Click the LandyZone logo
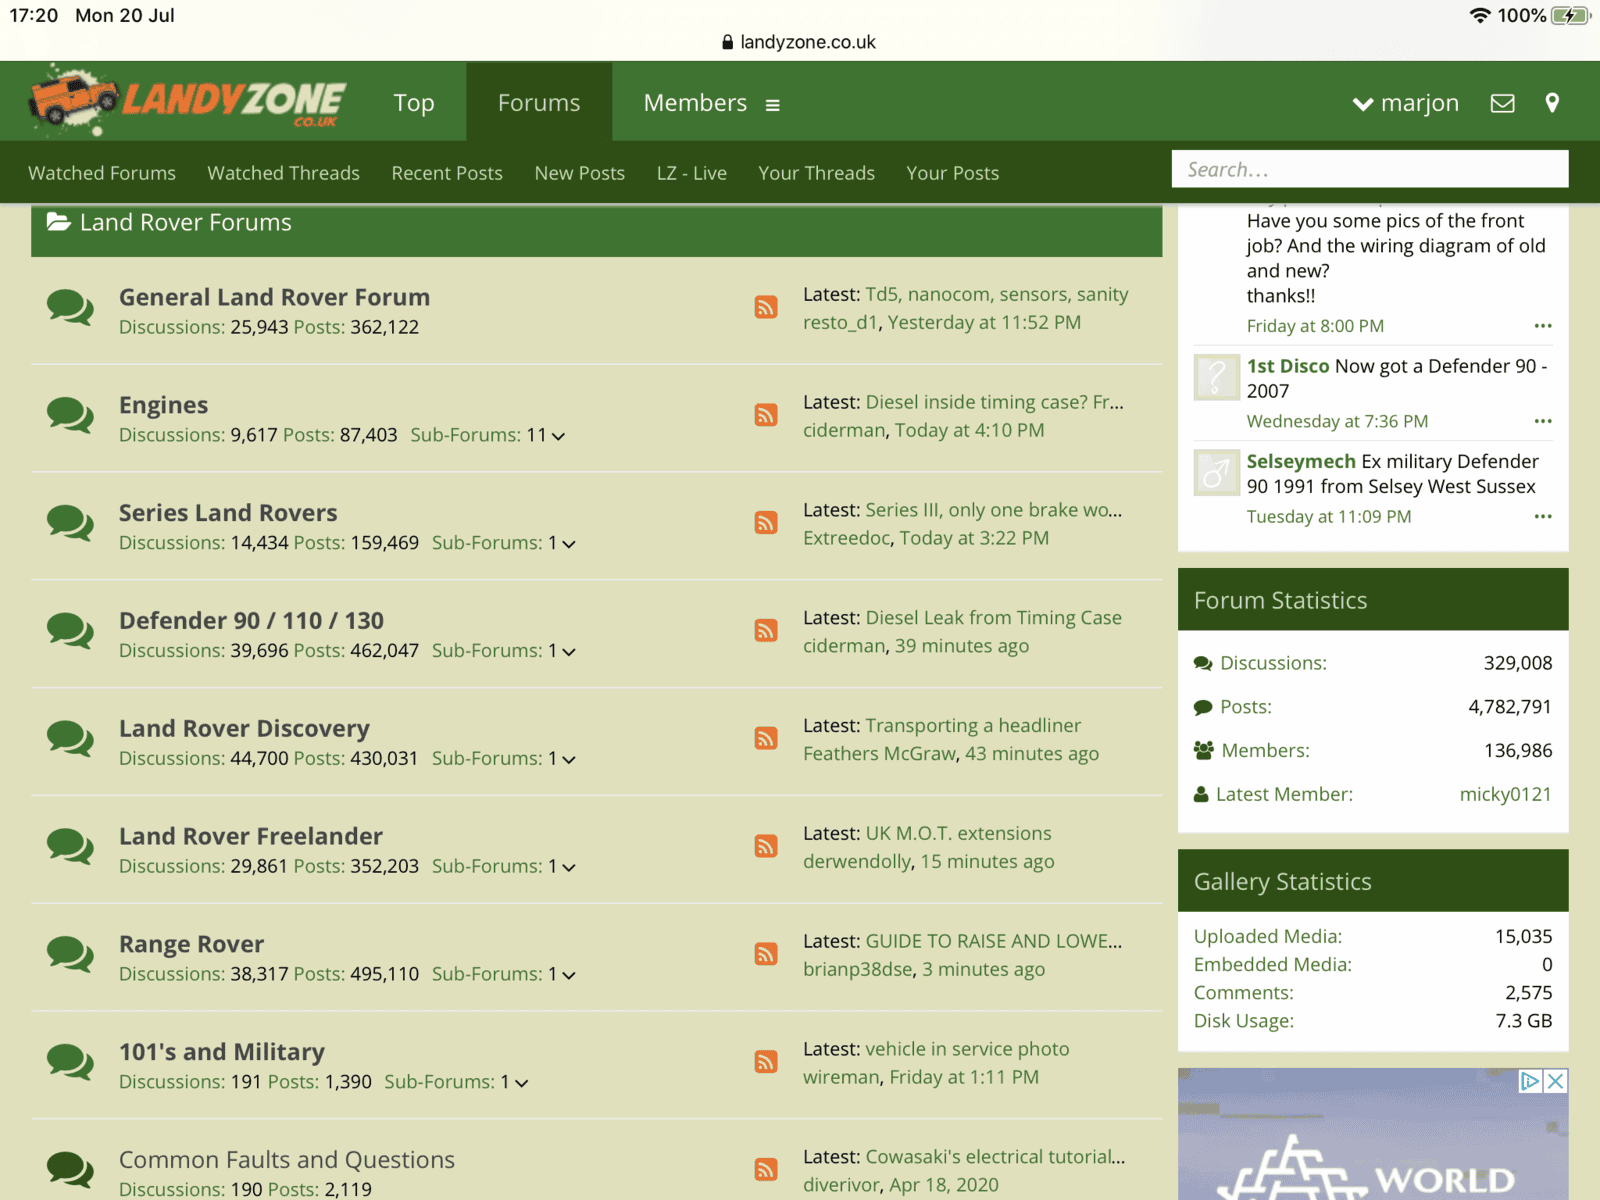Image resolution: width=1600 pixels, height=1200 pixels. click(187, 100)
